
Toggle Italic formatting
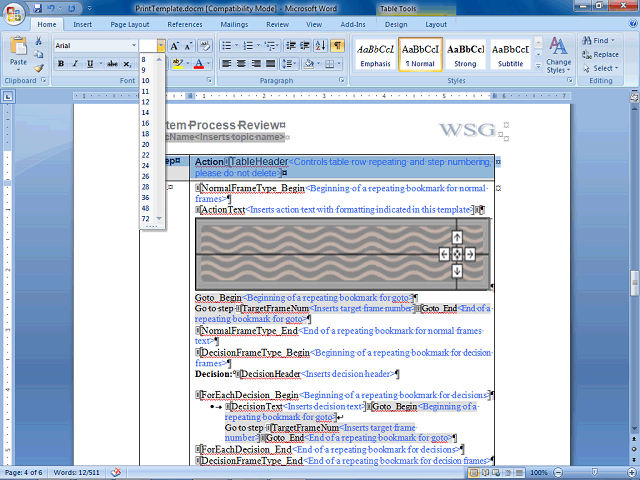click(75, 64)
